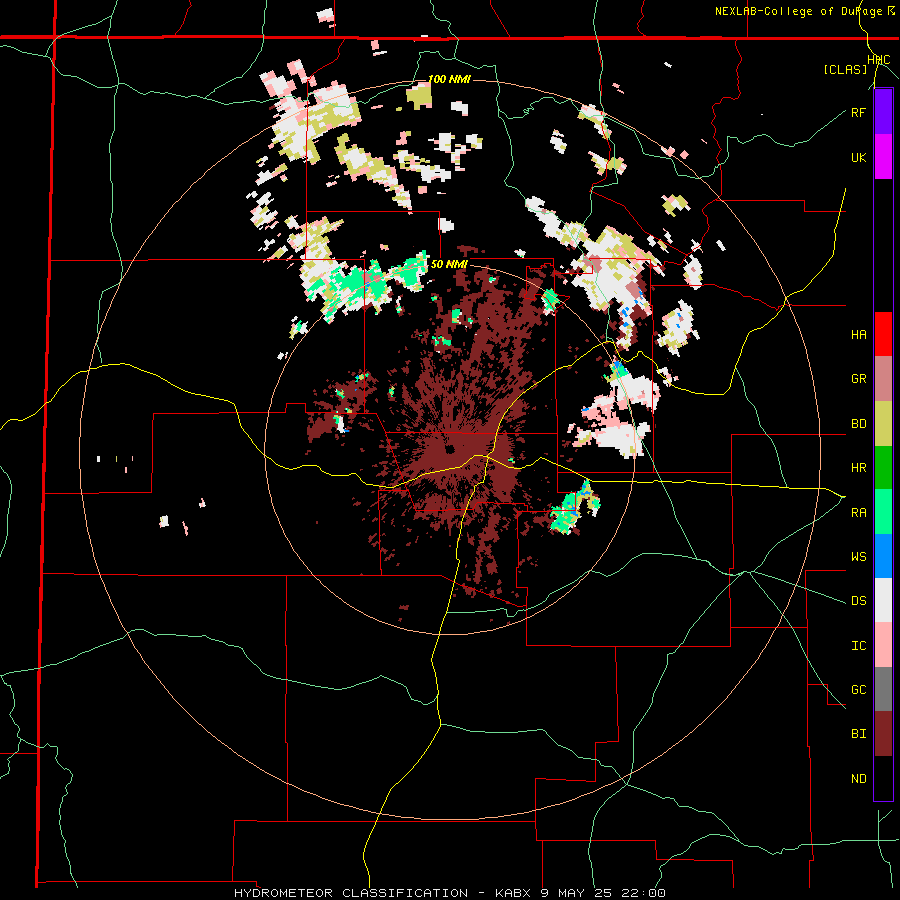Select the IC pink legend swatch

pos(883,645)
